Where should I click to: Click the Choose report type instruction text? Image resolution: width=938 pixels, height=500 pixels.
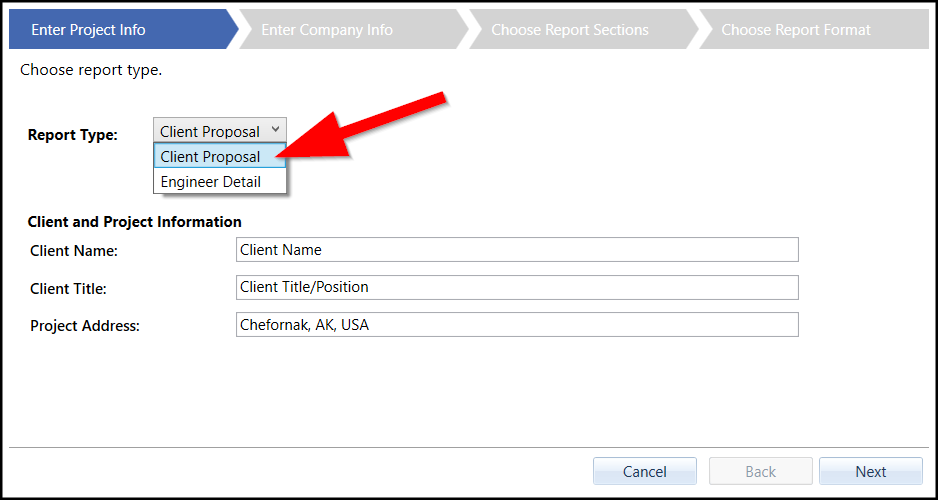[91, 71]
